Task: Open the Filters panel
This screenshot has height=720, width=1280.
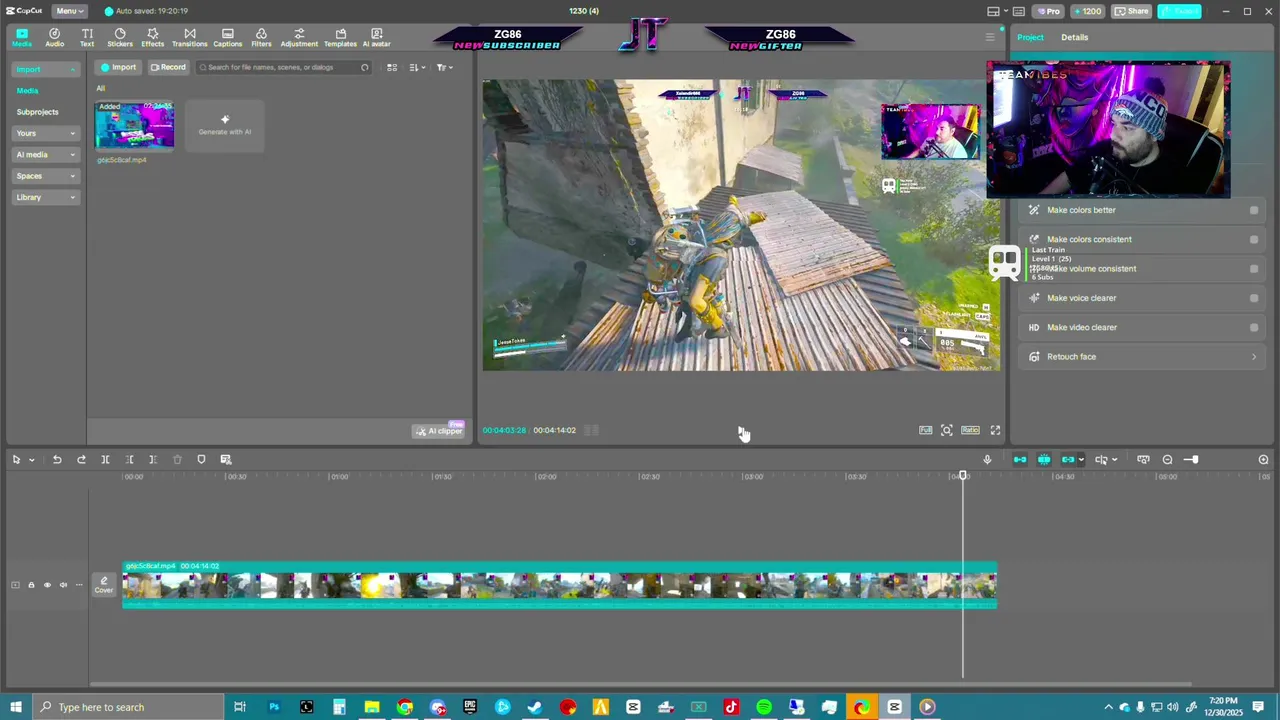Action: (x=261, y=38)
